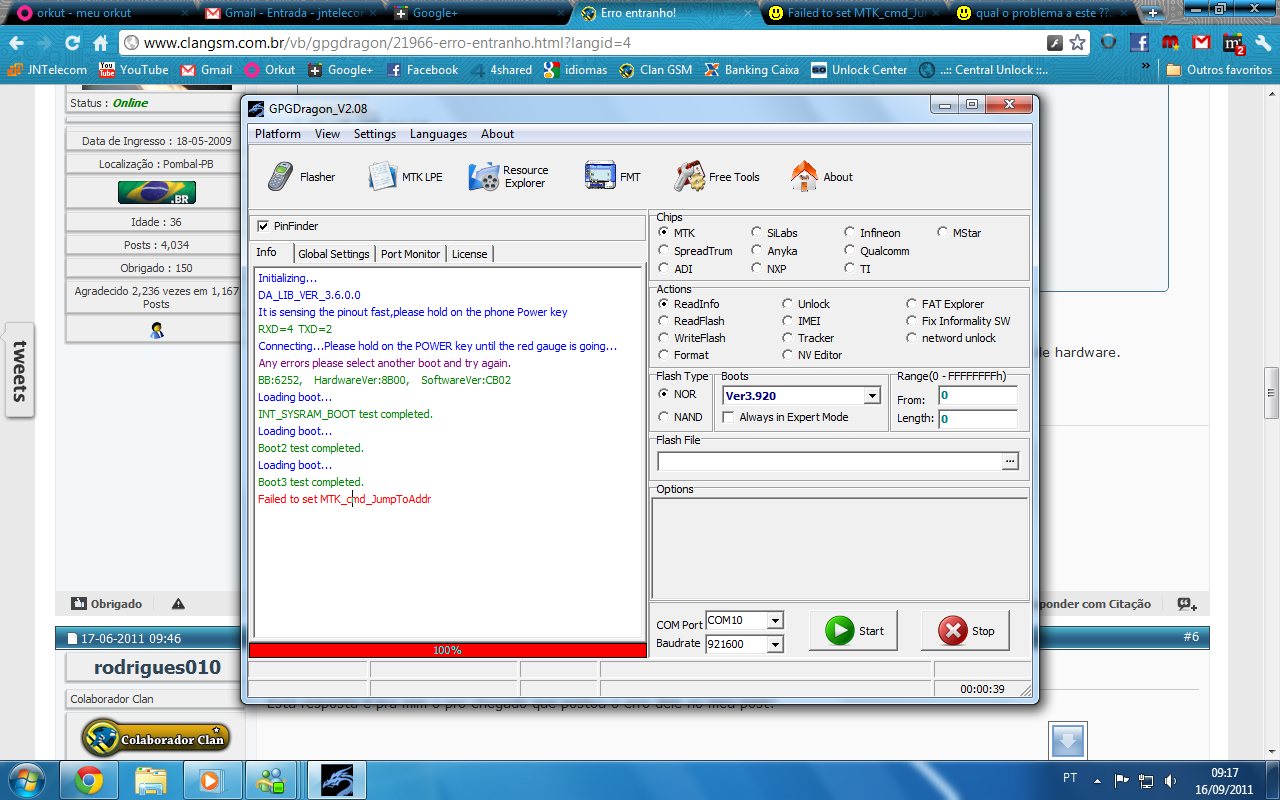Open the Settings menu

pos(375,134)
